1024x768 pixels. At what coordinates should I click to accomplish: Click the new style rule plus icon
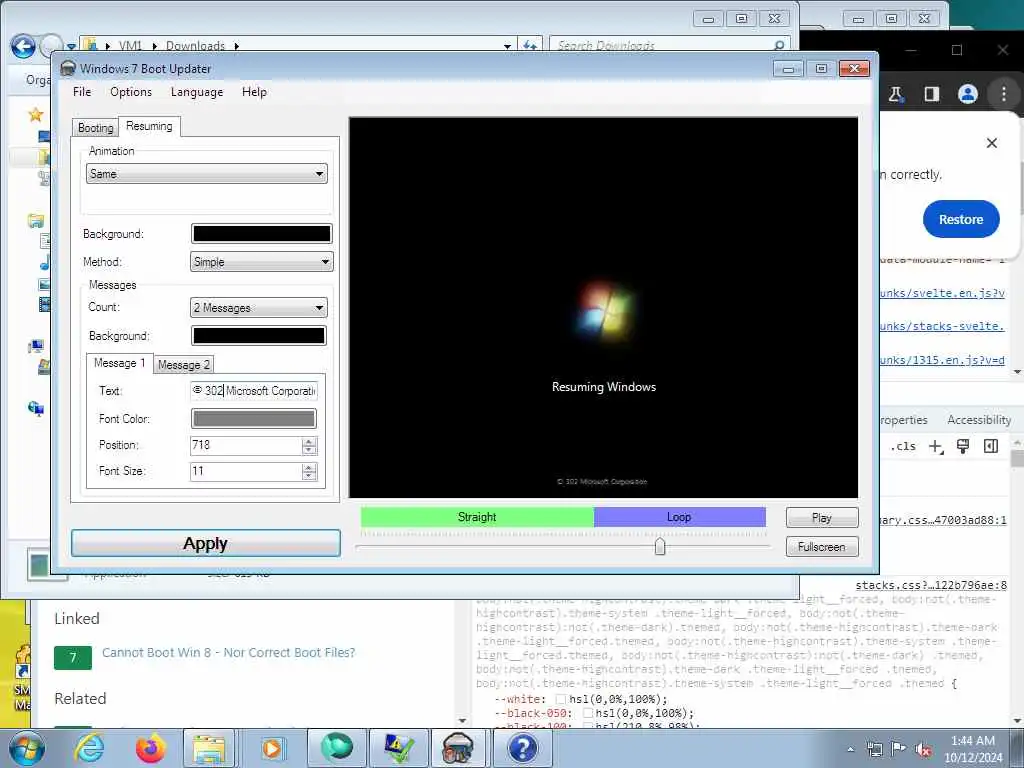tap(936, 447)
